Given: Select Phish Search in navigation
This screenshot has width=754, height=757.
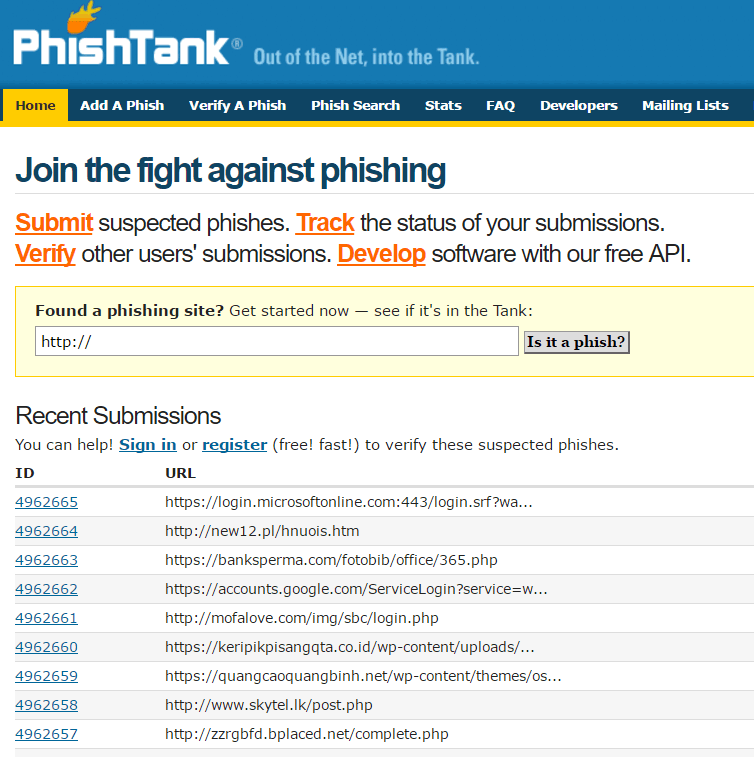Looking at the screenshot, I should pos(355,105).
